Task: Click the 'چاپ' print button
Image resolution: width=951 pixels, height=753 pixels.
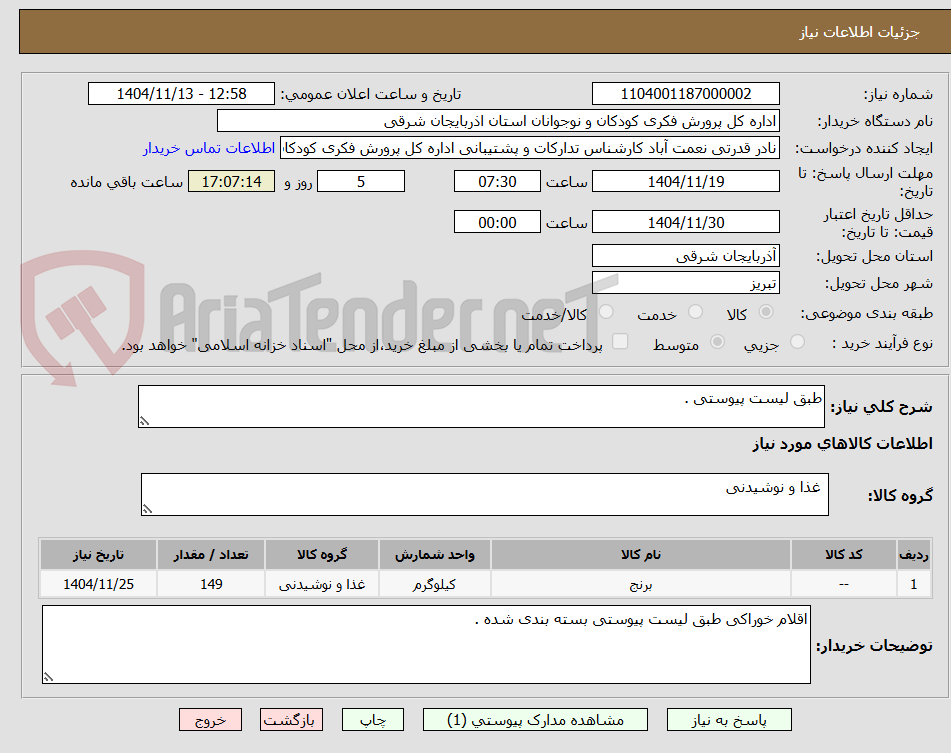Action: pos(373,720)
